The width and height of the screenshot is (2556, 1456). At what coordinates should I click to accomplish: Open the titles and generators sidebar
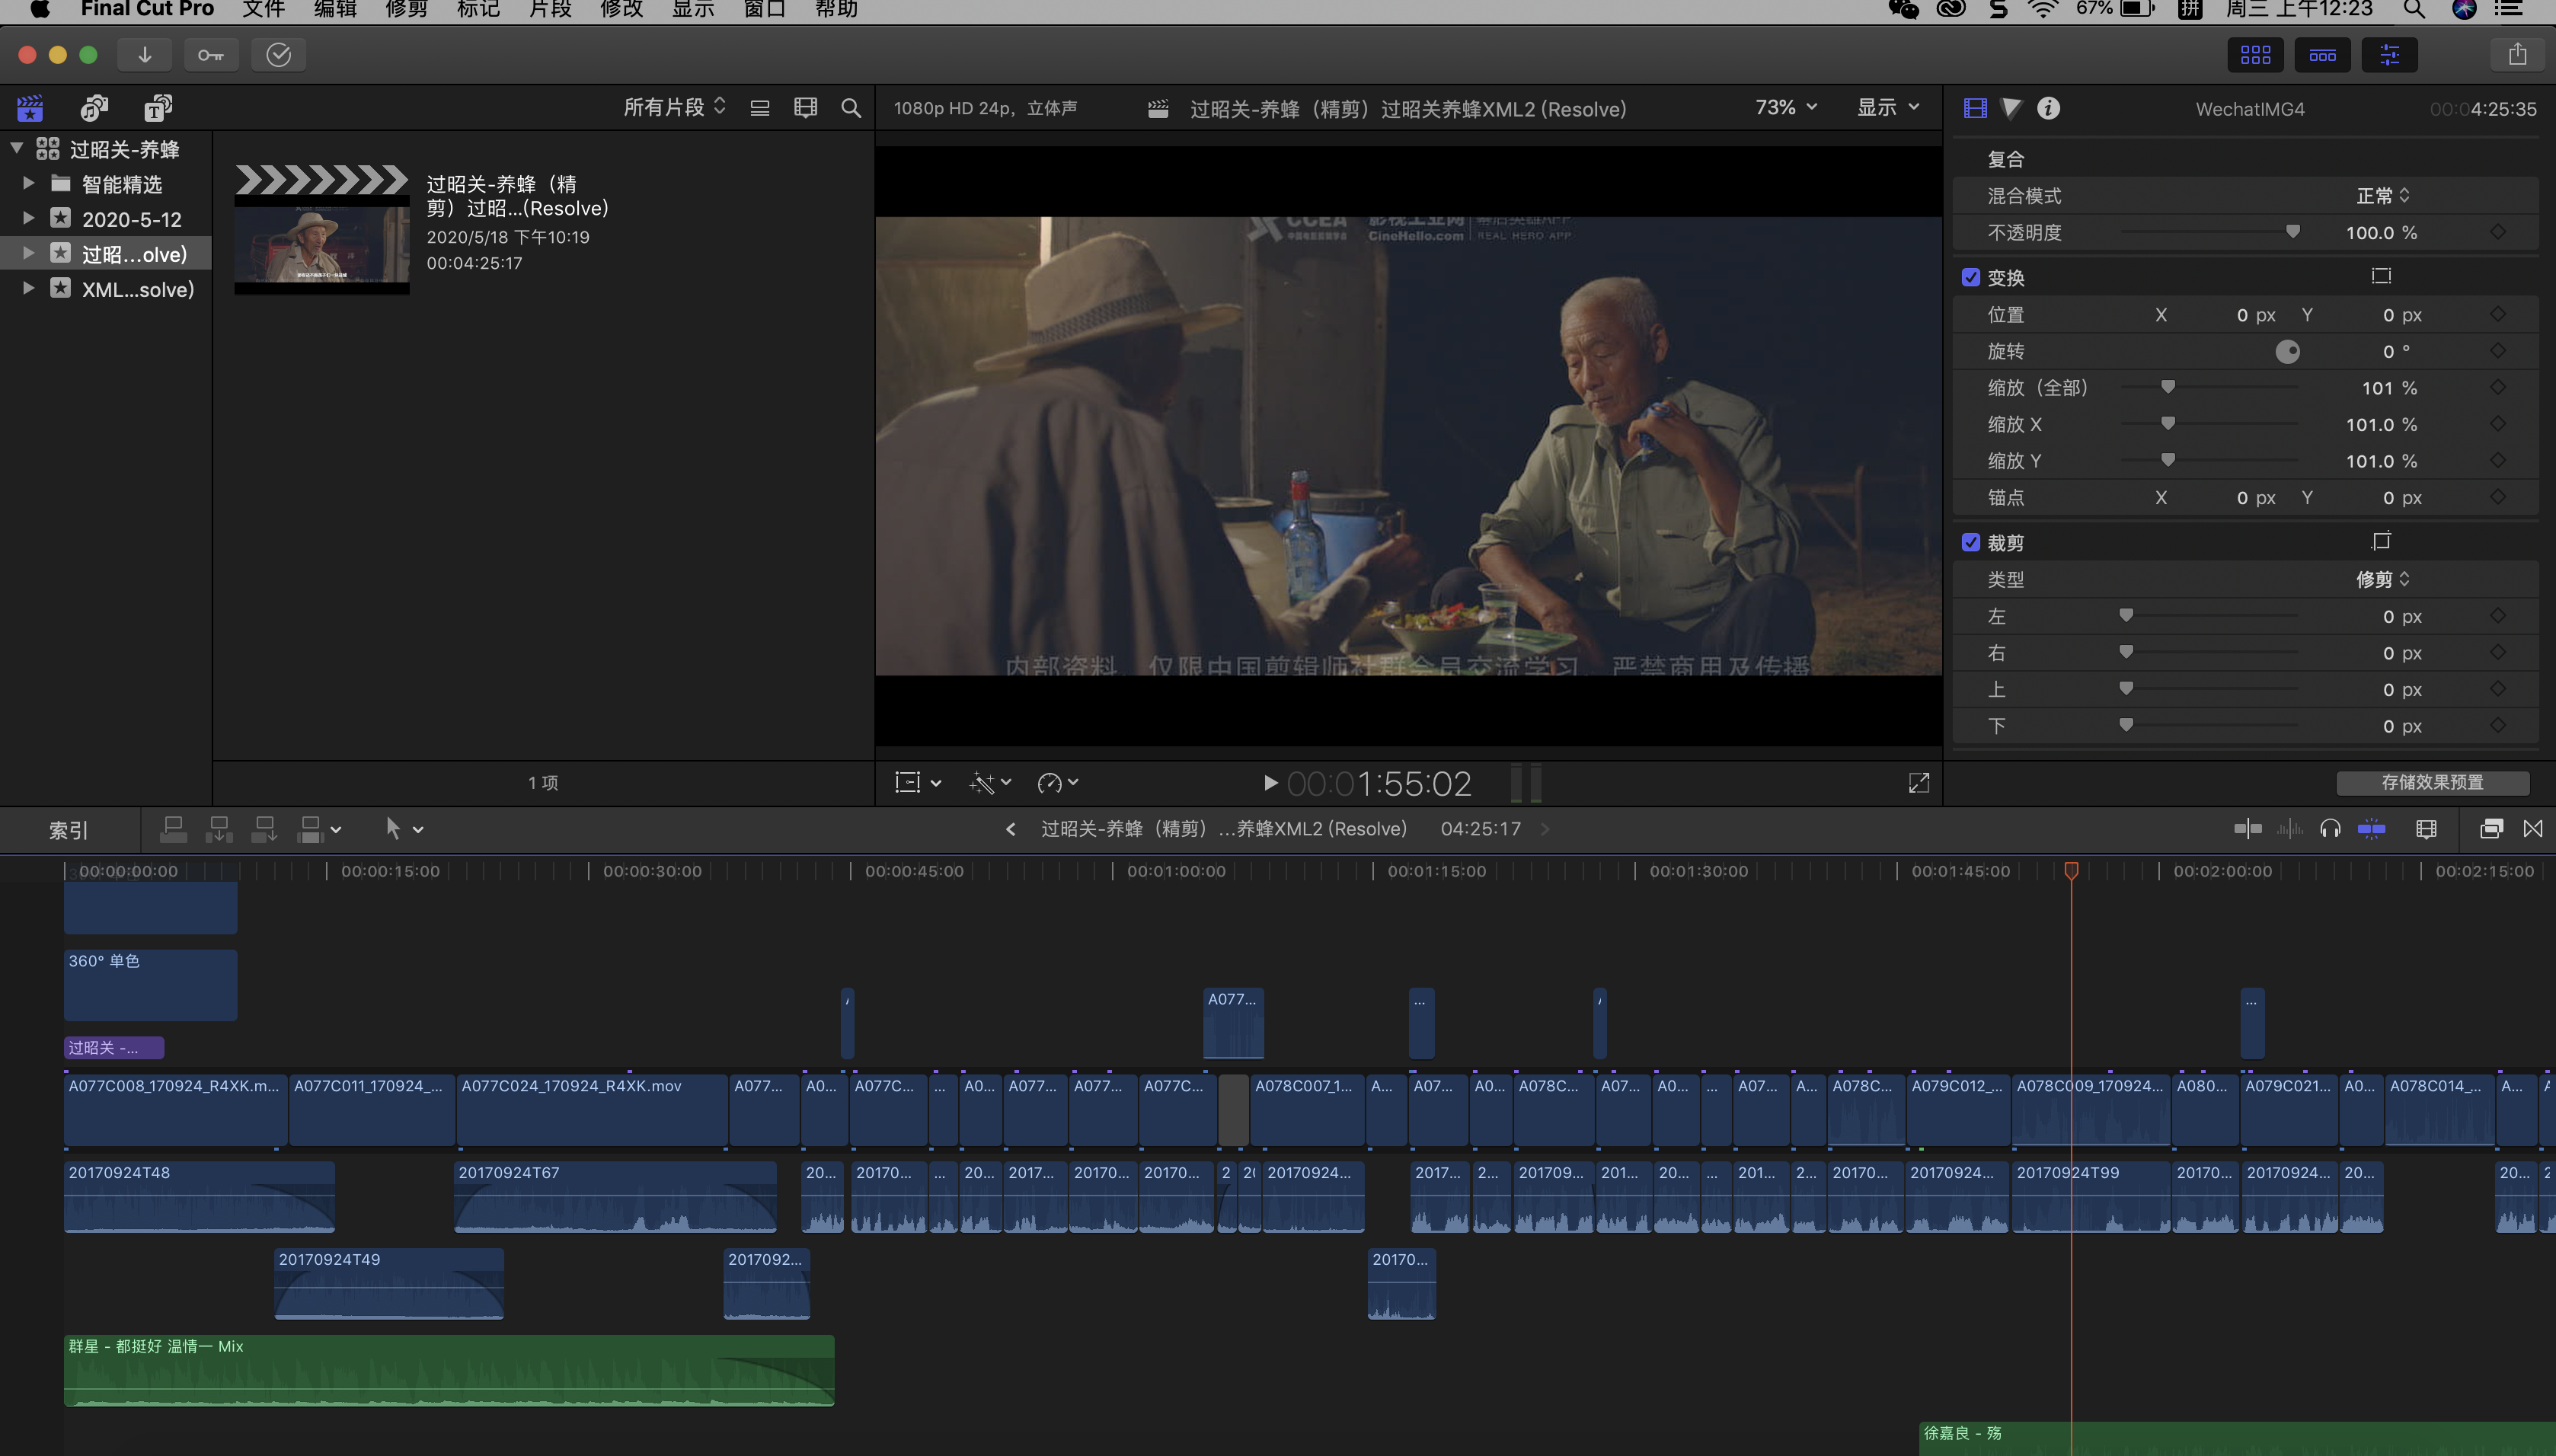pyautogui.click(x=158, y=108)
